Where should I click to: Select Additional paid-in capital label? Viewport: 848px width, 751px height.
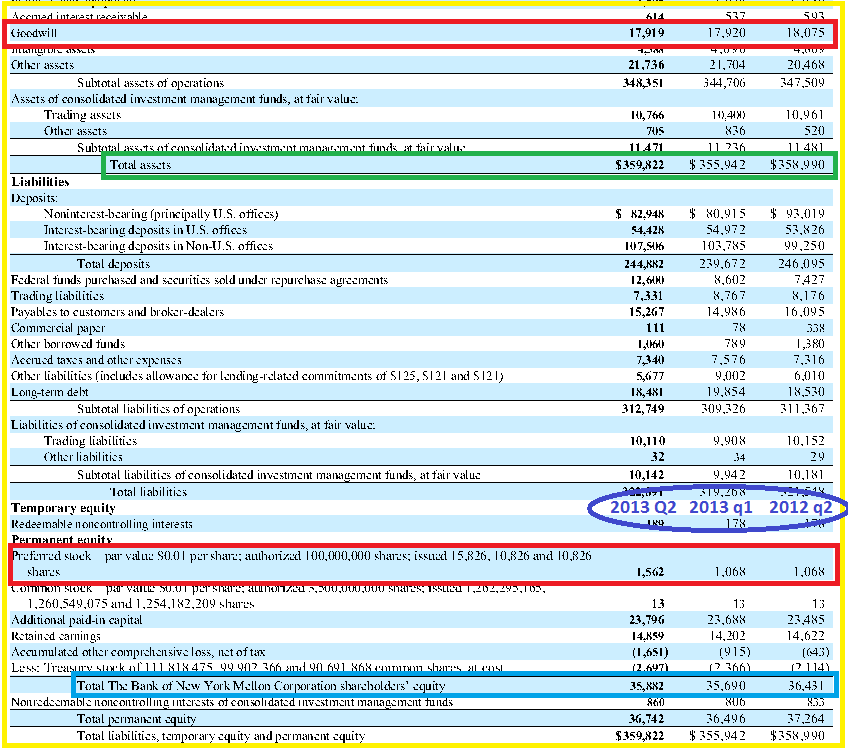(x=76, y=620)
